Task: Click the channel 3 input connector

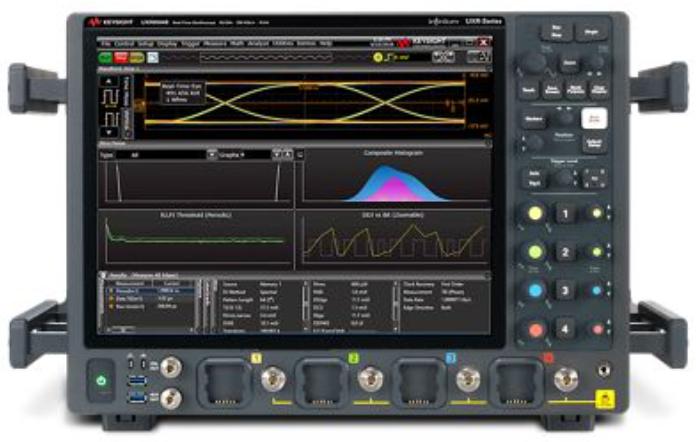Action: point(468,379)
